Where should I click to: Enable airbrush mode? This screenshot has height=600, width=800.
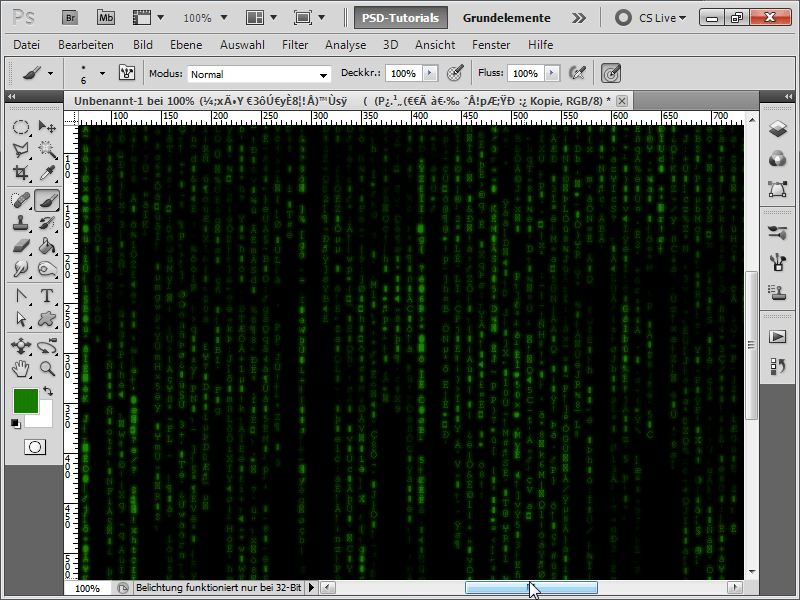pos(577,73)
